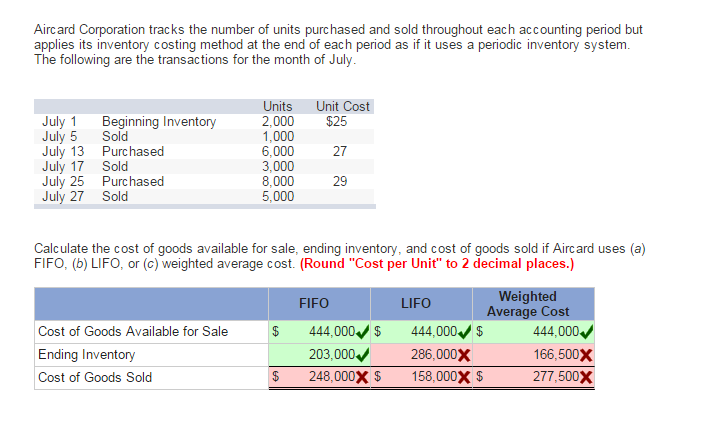Click the 'July 17' date cell

pyautogui.click(x=63, y=166)
